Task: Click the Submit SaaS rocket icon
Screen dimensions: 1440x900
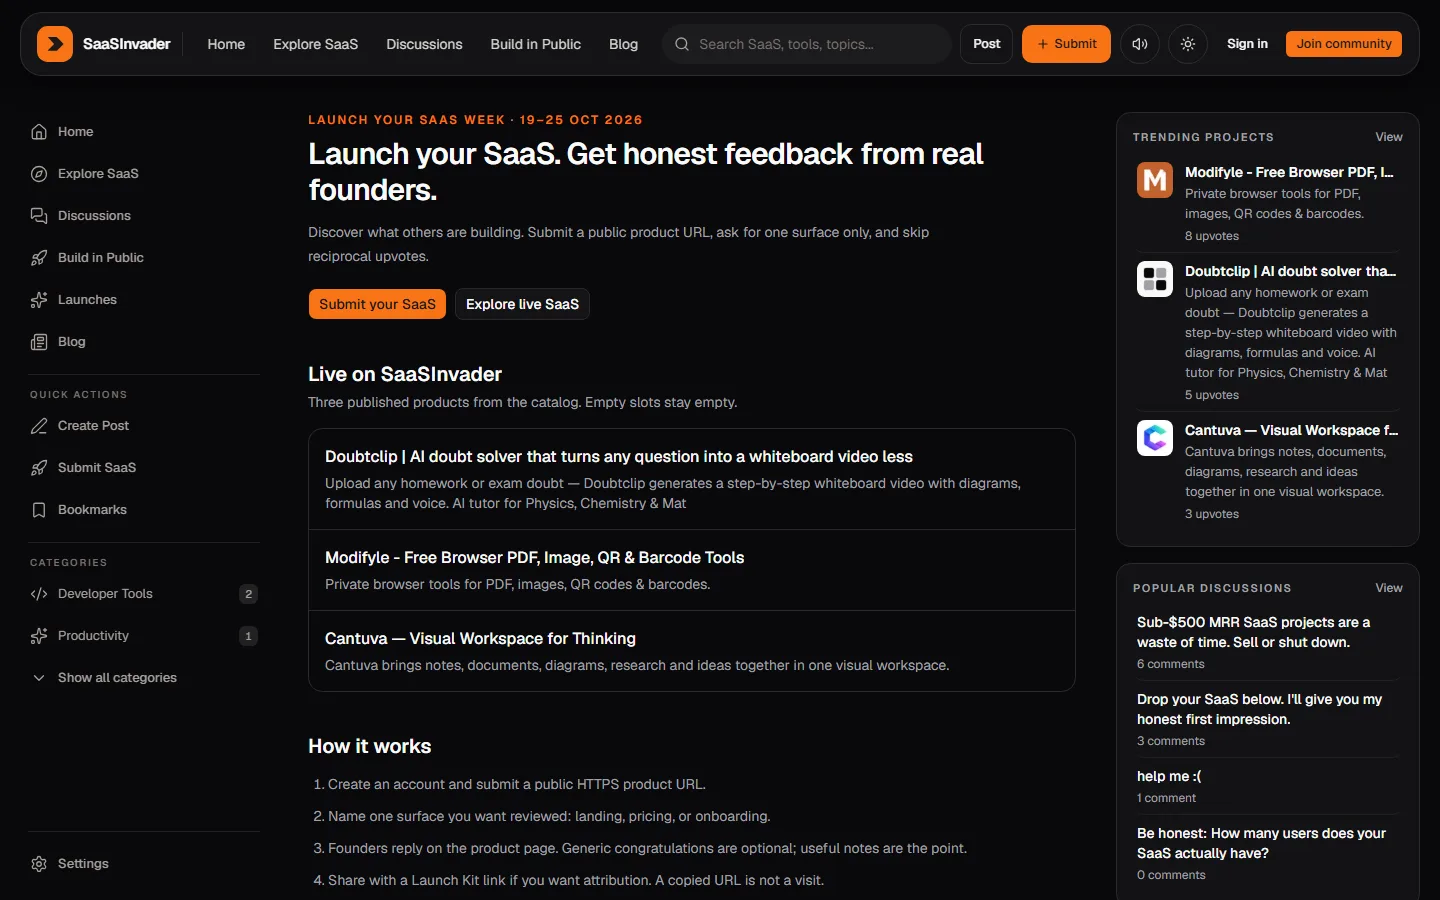Action: [39, 468]
